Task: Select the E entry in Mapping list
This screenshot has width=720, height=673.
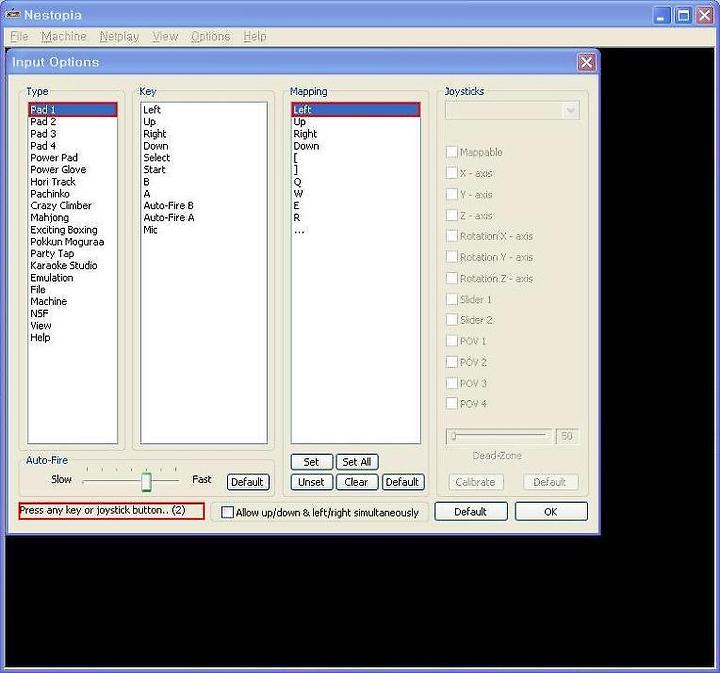Action: click(x=355, y=206)
